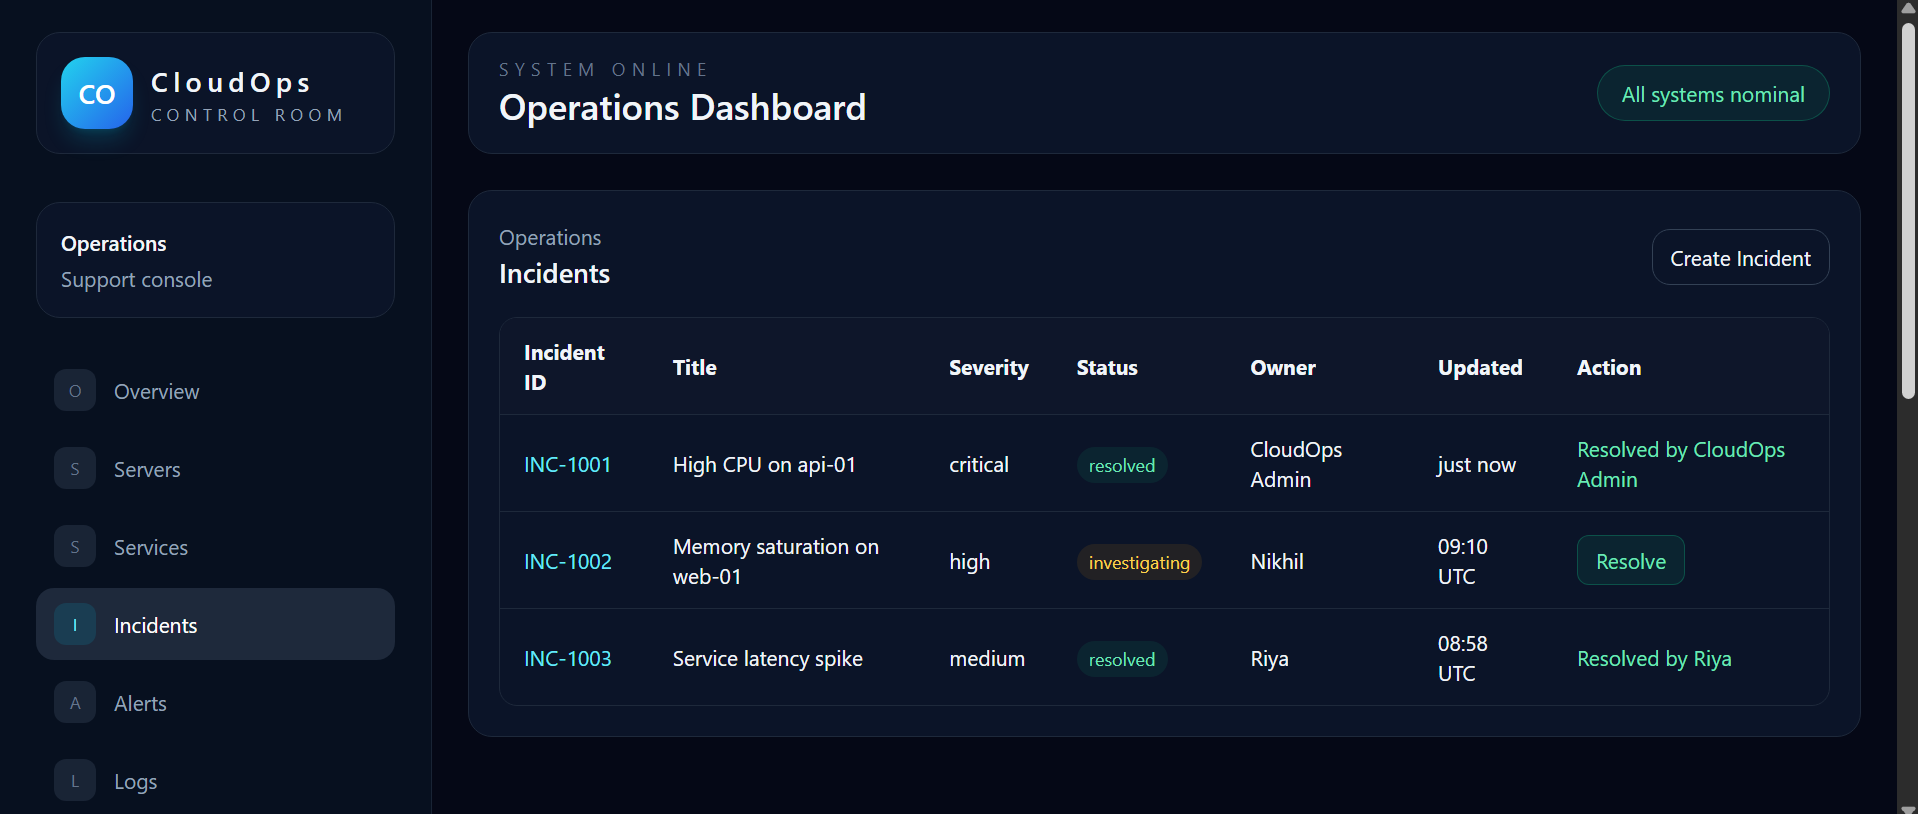The width and height of the screenshot is (1918, 814).
Task: Open incident INC-1001 link
Action: [x=567, y=465]
